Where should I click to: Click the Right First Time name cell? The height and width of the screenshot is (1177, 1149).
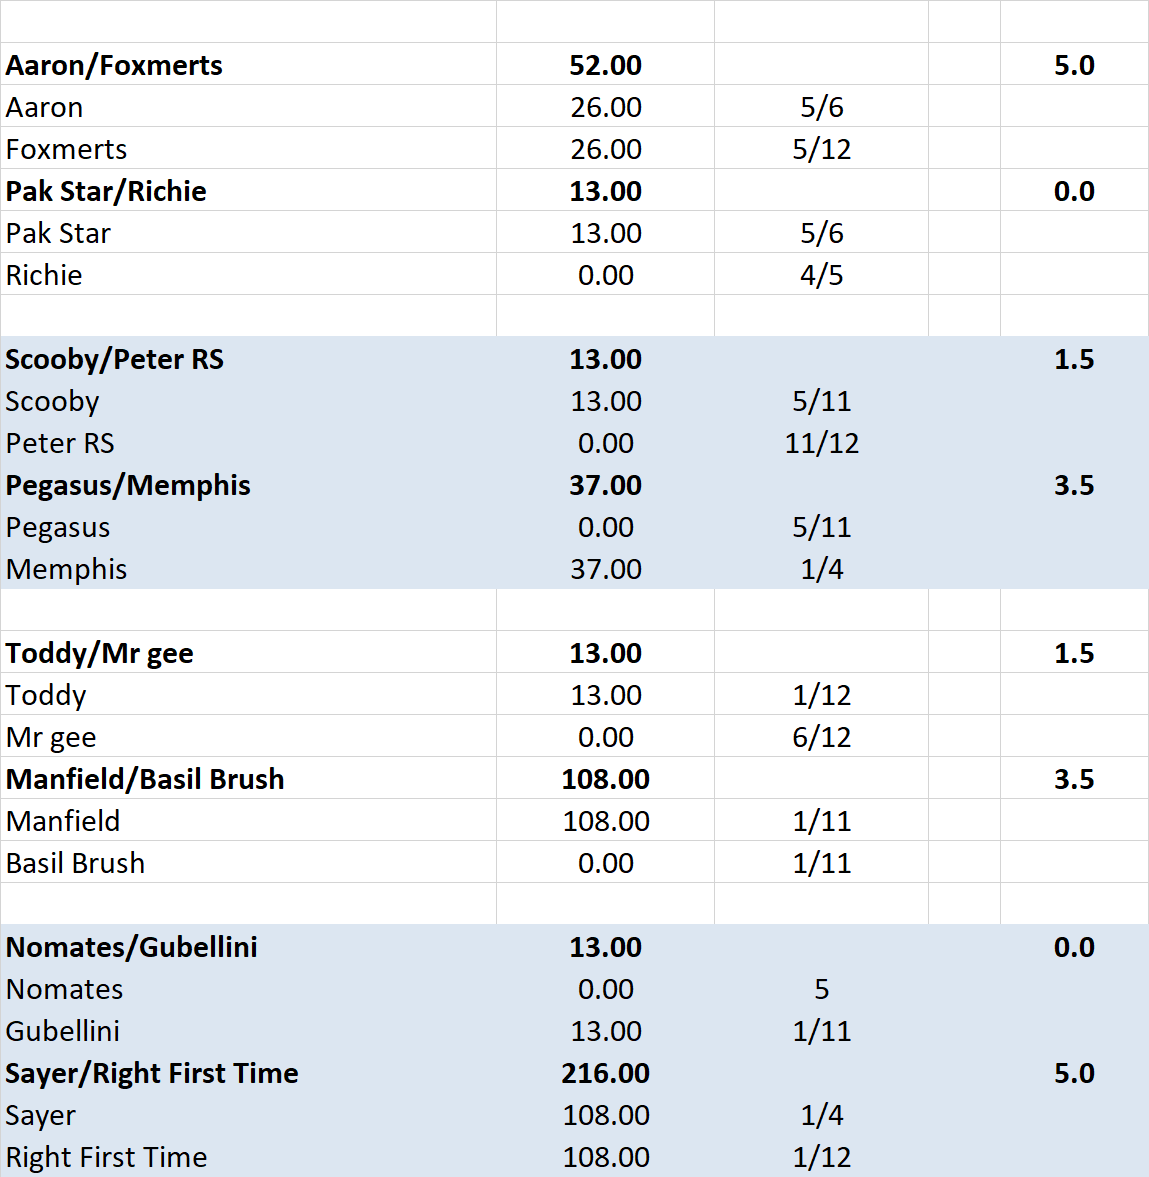click(x=106, y=1157)
